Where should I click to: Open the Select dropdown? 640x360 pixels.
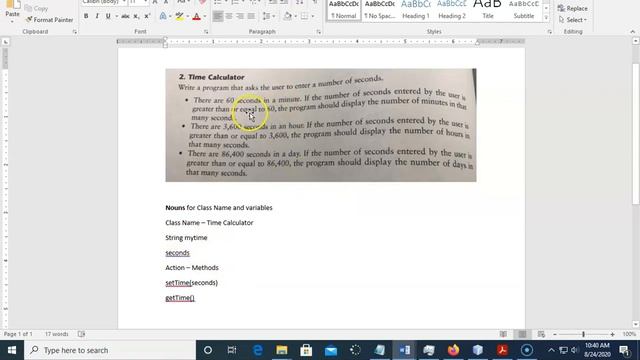coord(573,20)
